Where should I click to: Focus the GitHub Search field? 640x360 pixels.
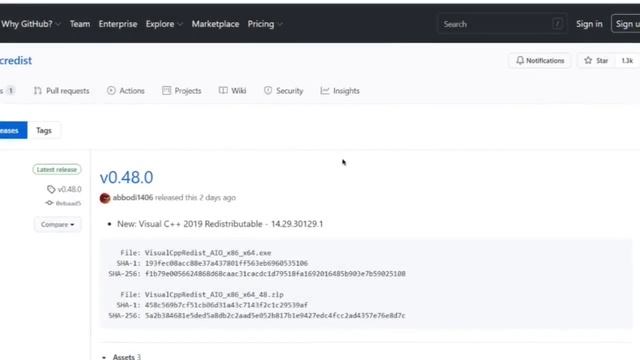pos(502,24)
